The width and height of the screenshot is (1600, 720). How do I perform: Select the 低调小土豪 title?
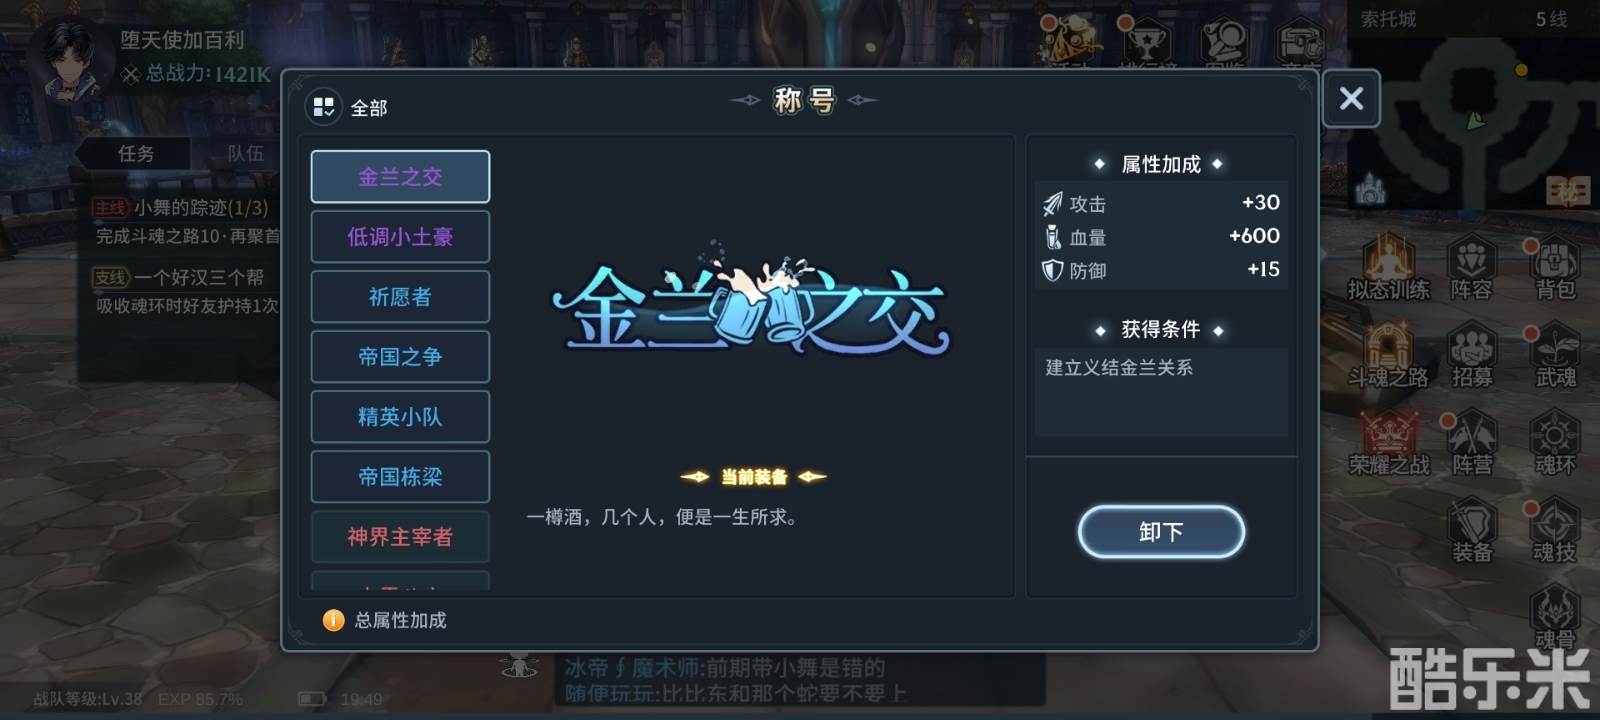[400, 237]
